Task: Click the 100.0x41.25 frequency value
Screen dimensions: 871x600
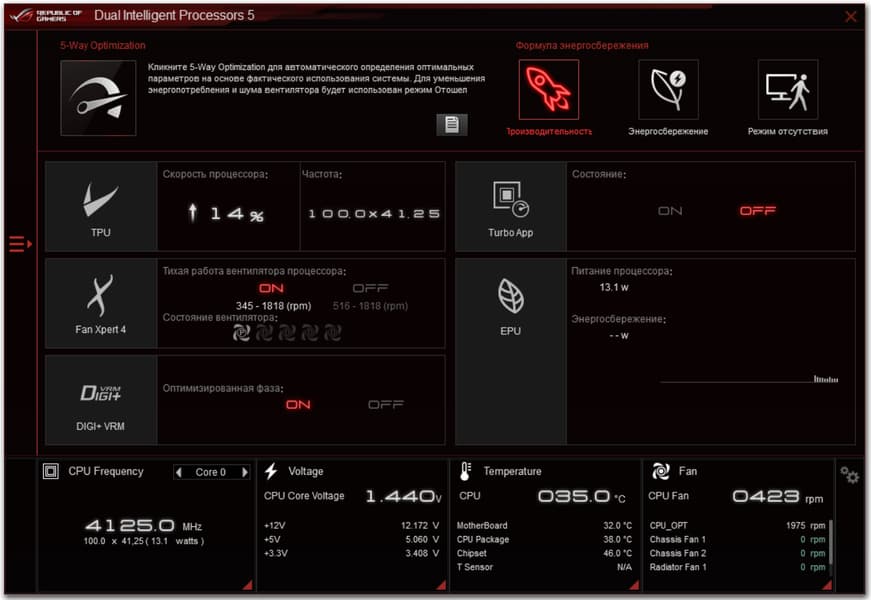Action: coord(374,214)
